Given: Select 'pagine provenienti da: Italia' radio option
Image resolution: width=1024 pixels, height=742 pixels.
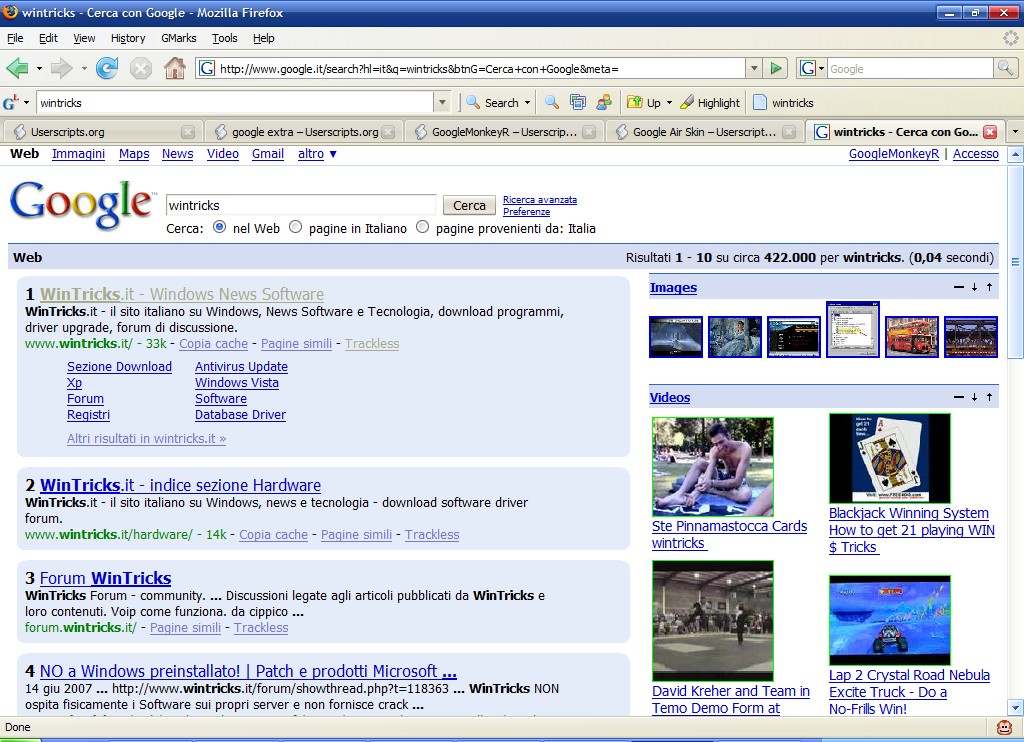Looking at the screenshot, I should click(423, 227).
